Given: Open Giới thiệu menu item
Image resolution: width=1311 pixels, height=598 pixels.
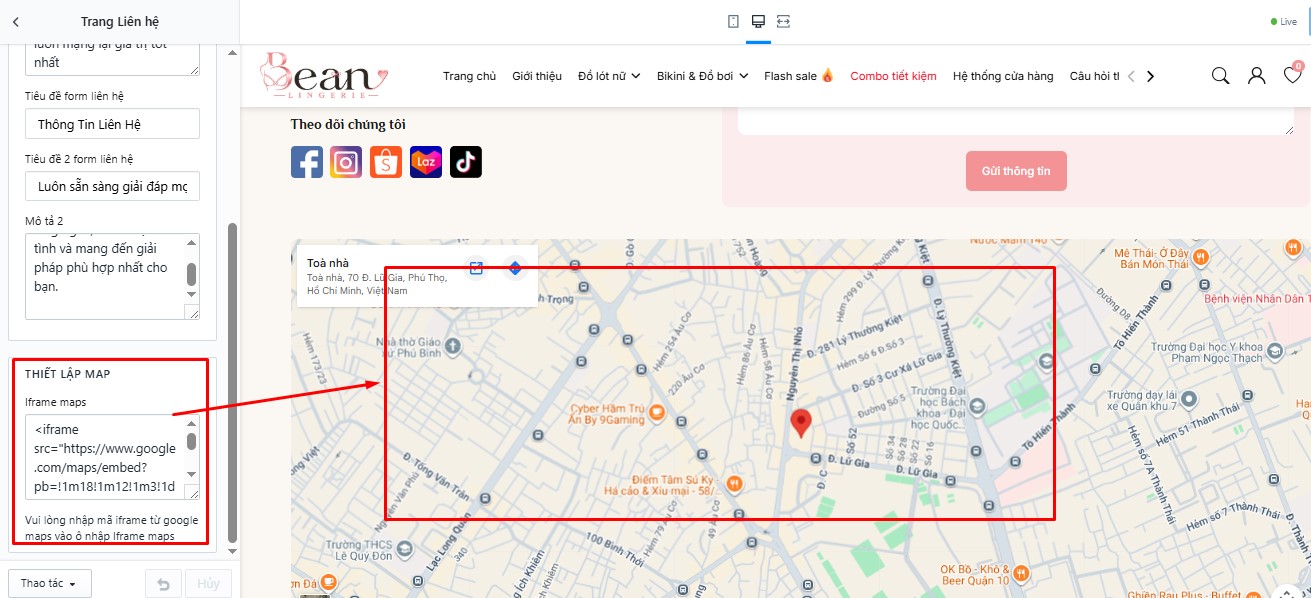Looking at the screenshot, I should (537, 76).
